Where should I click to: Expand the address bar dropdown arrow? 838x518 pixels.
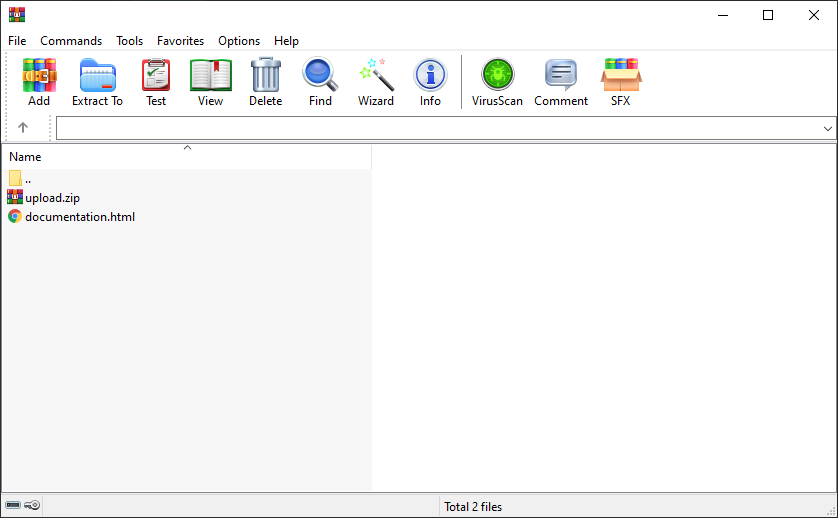coord(827,129)
